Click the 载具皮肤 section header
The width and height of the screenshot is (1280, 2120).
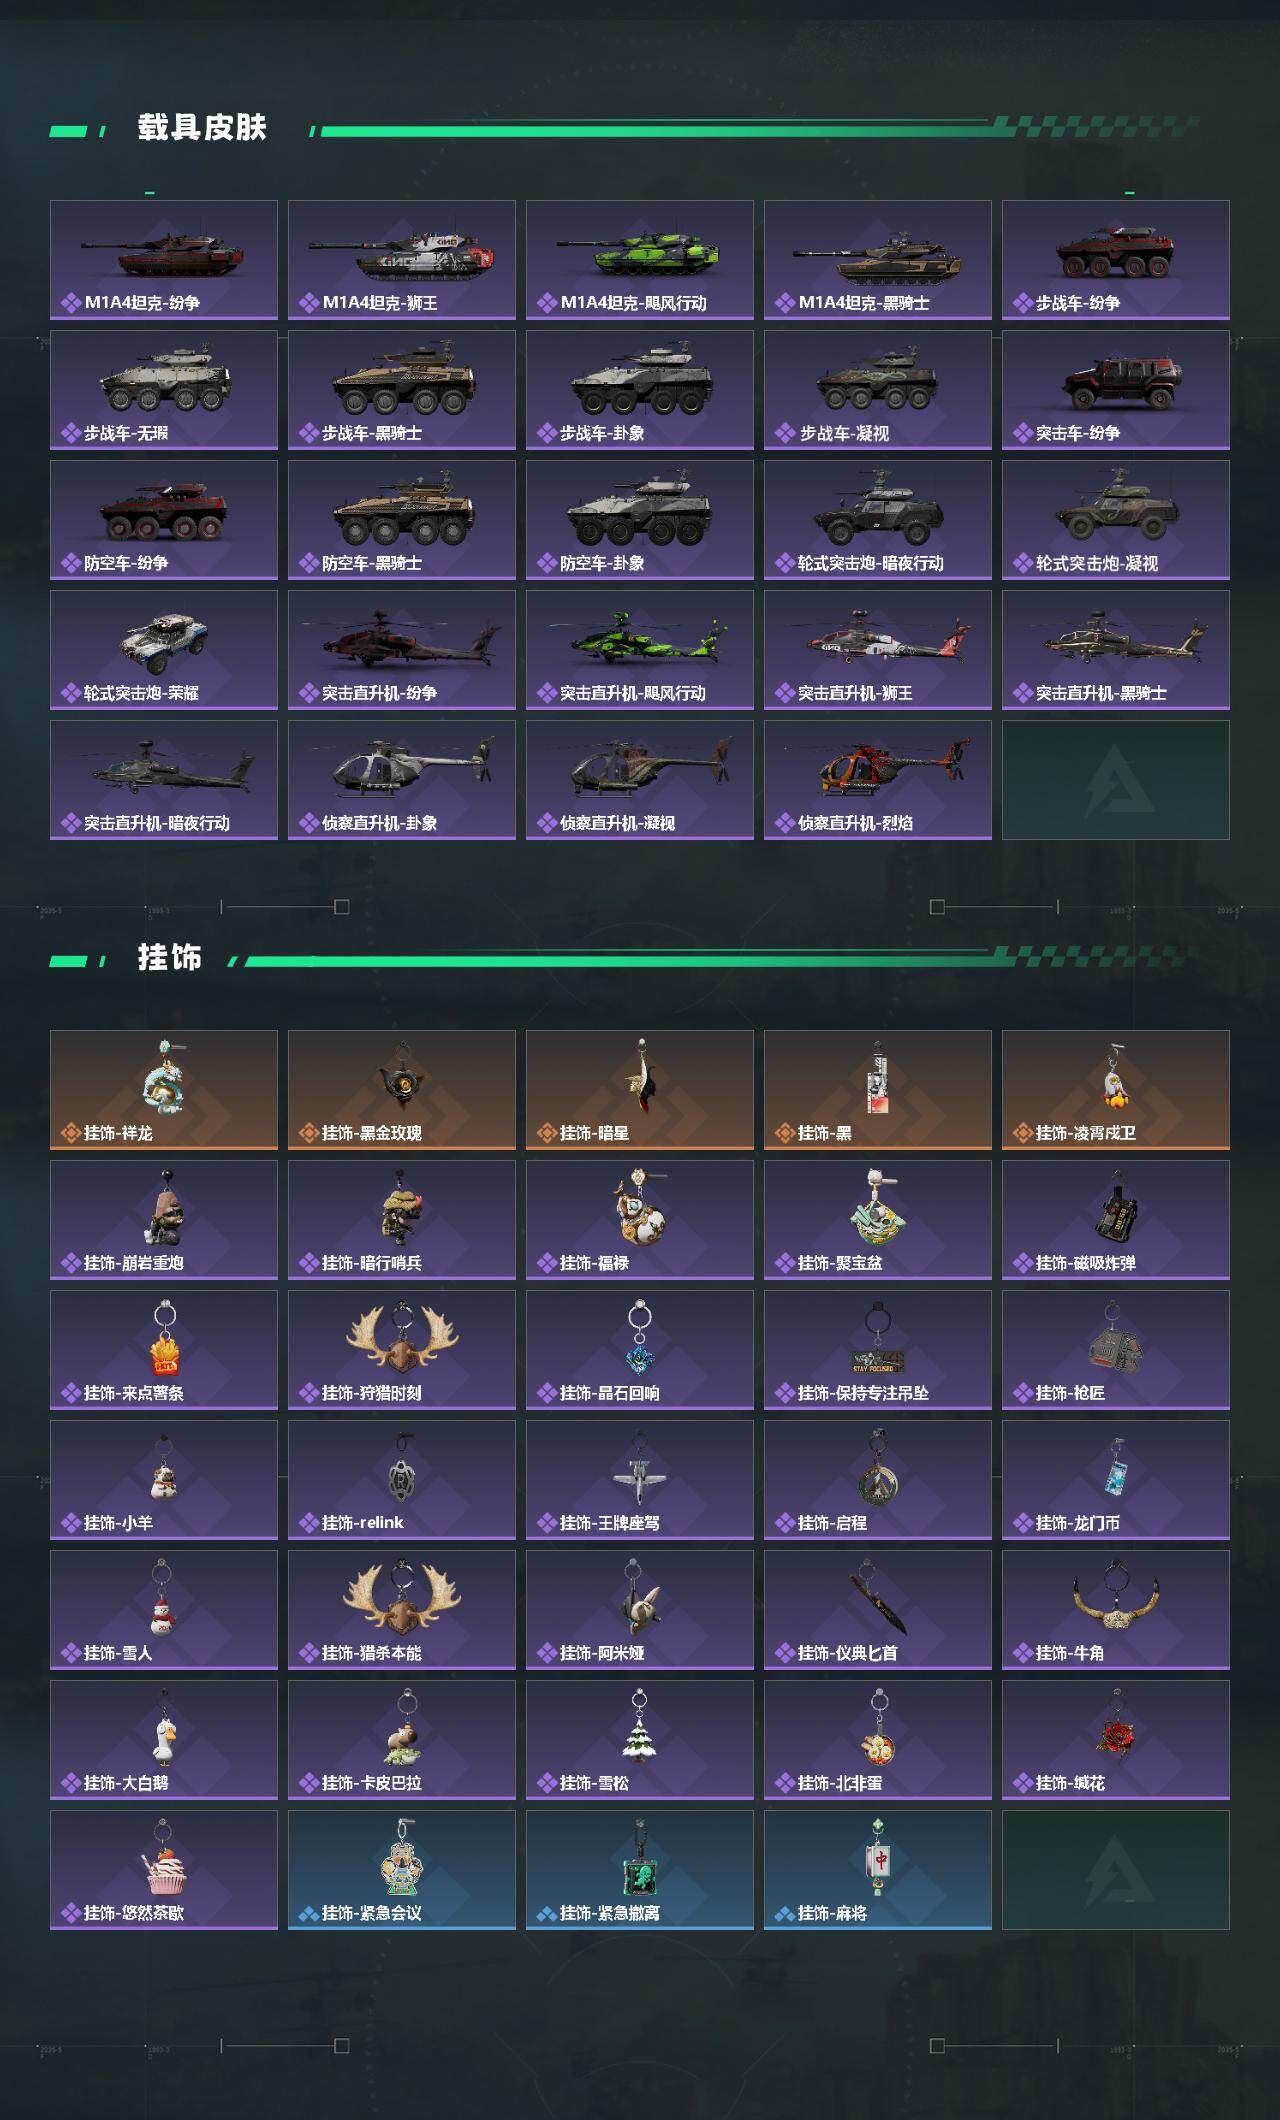click(202, 128)
